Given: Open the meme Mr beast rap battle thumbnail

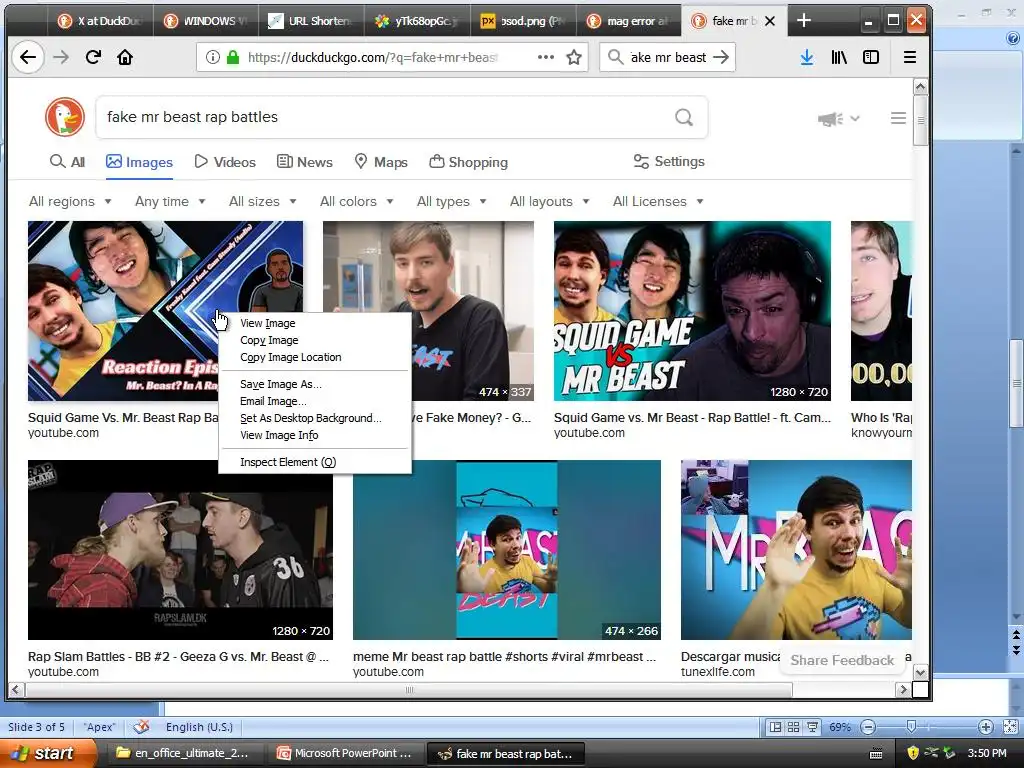Looking at the screenshot, I should point(507,550).
